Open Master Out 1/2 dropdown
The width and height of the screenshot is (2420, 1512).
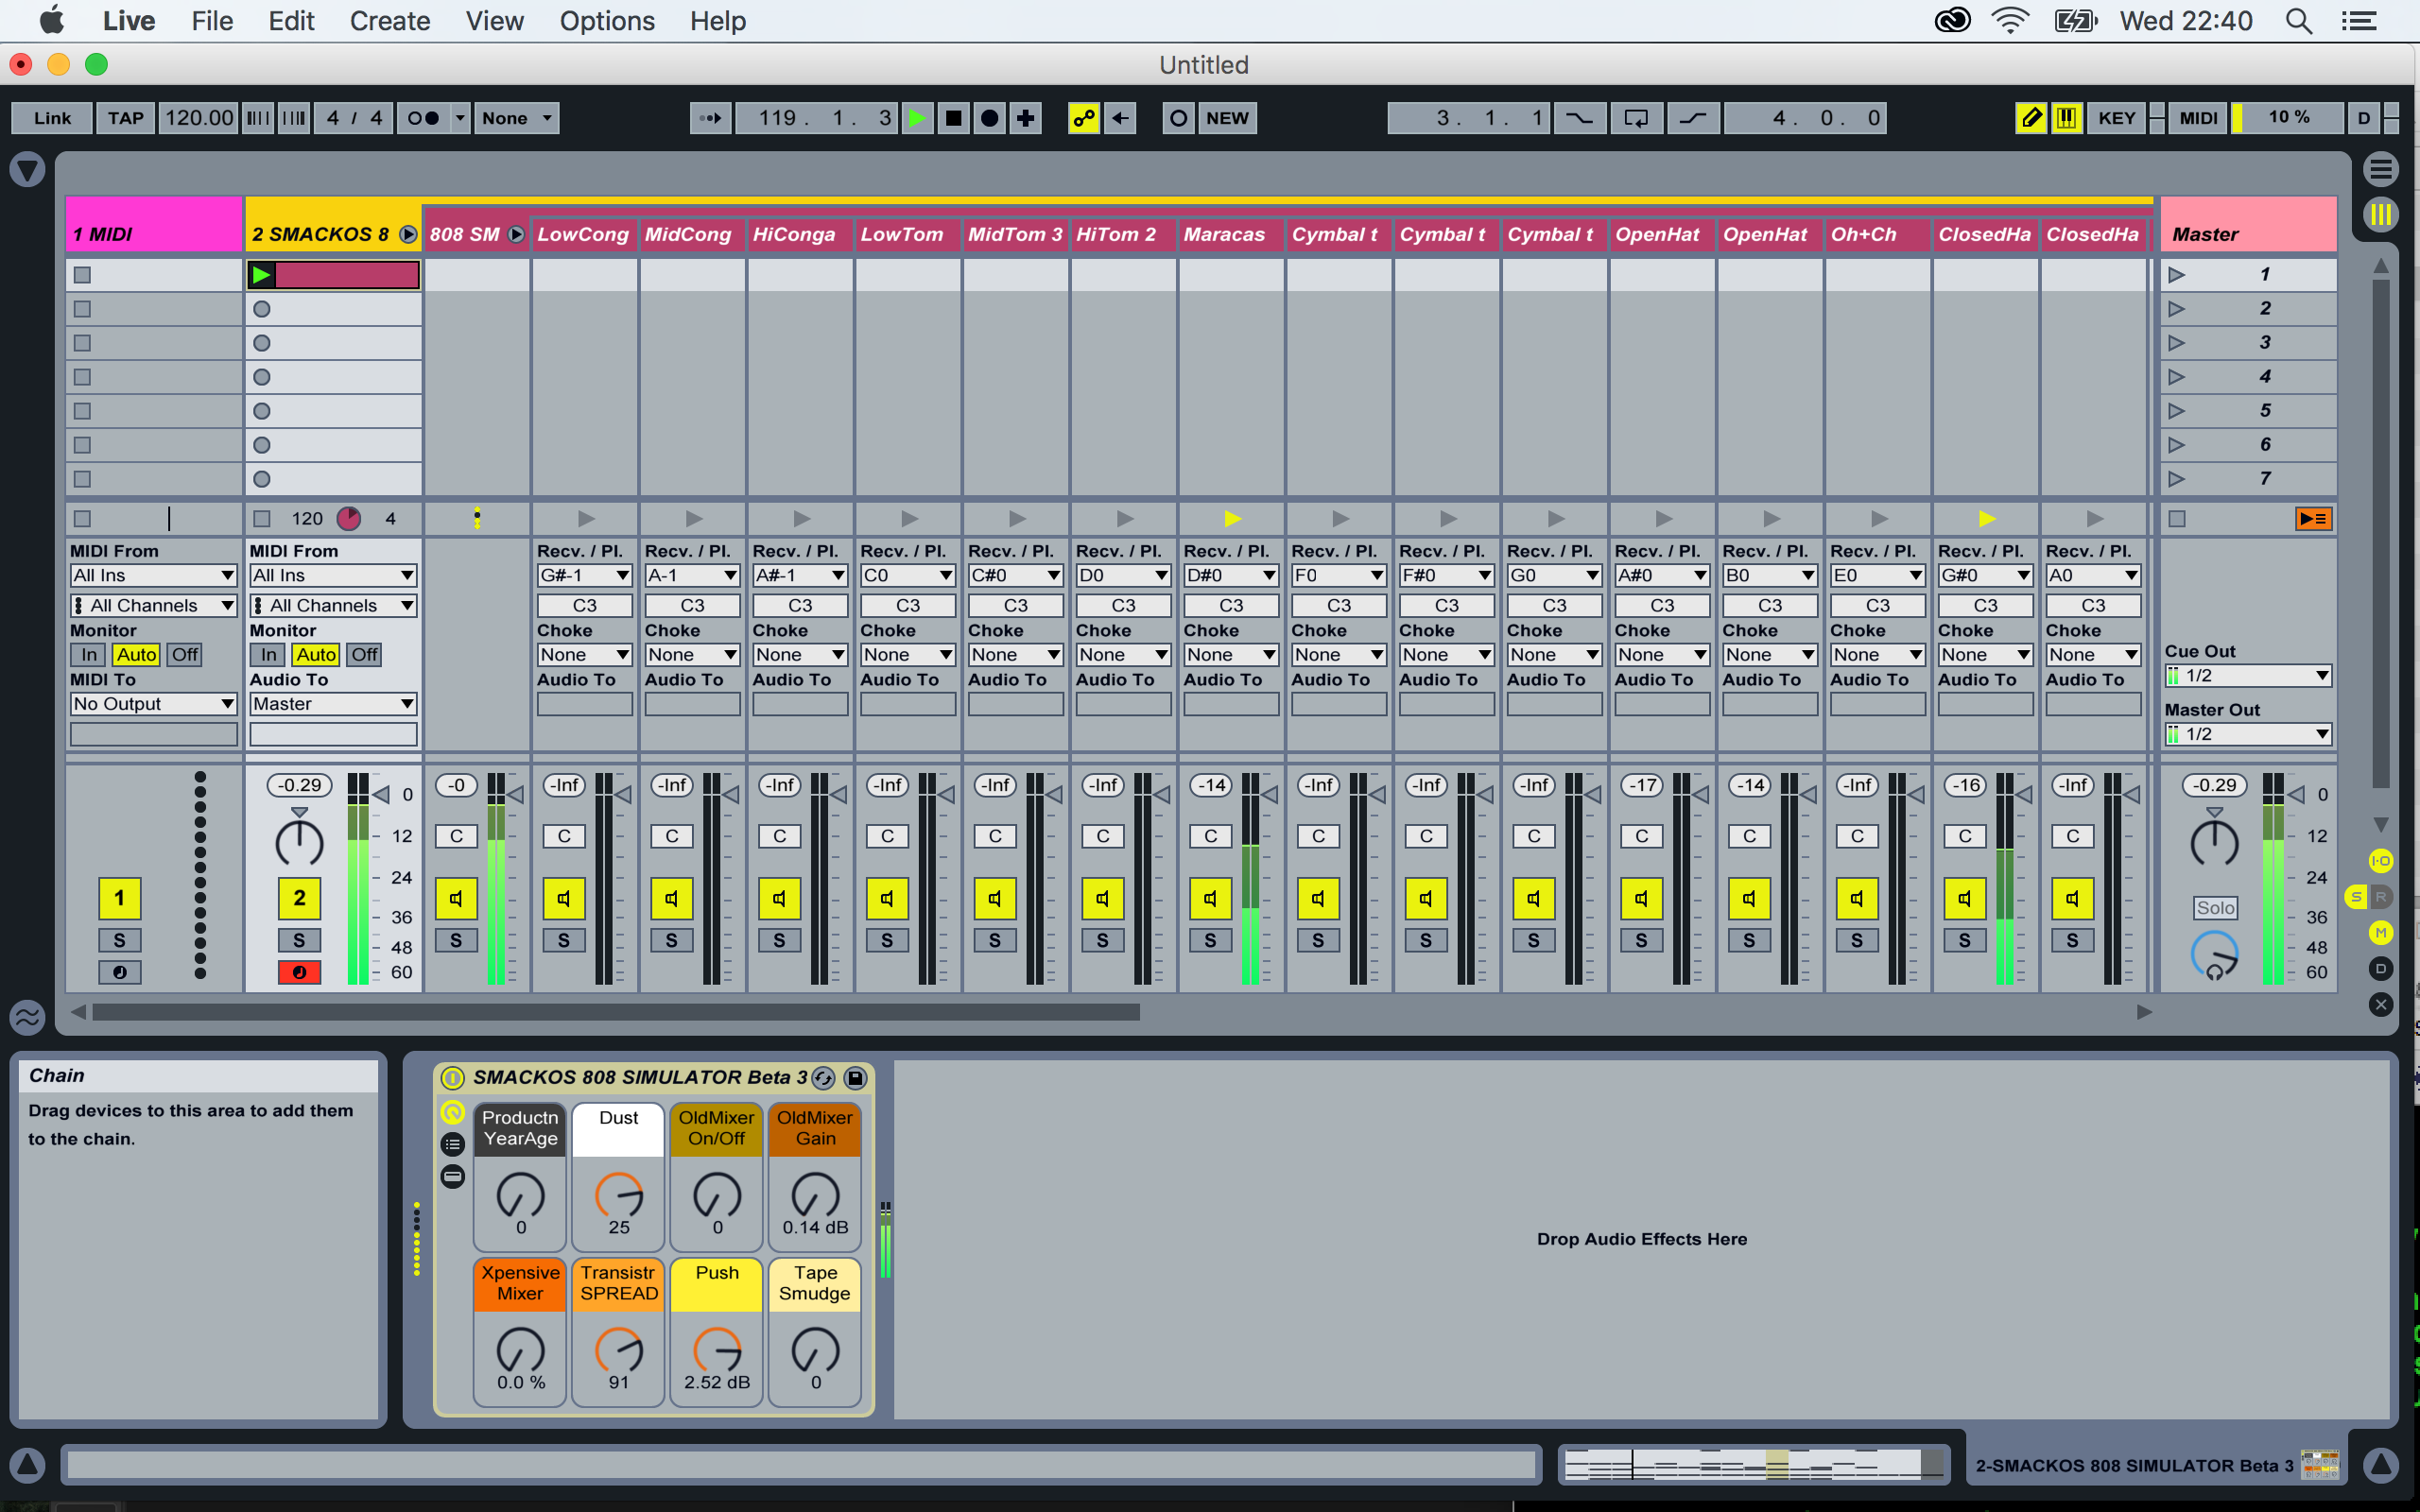[x=2248, y=734]
